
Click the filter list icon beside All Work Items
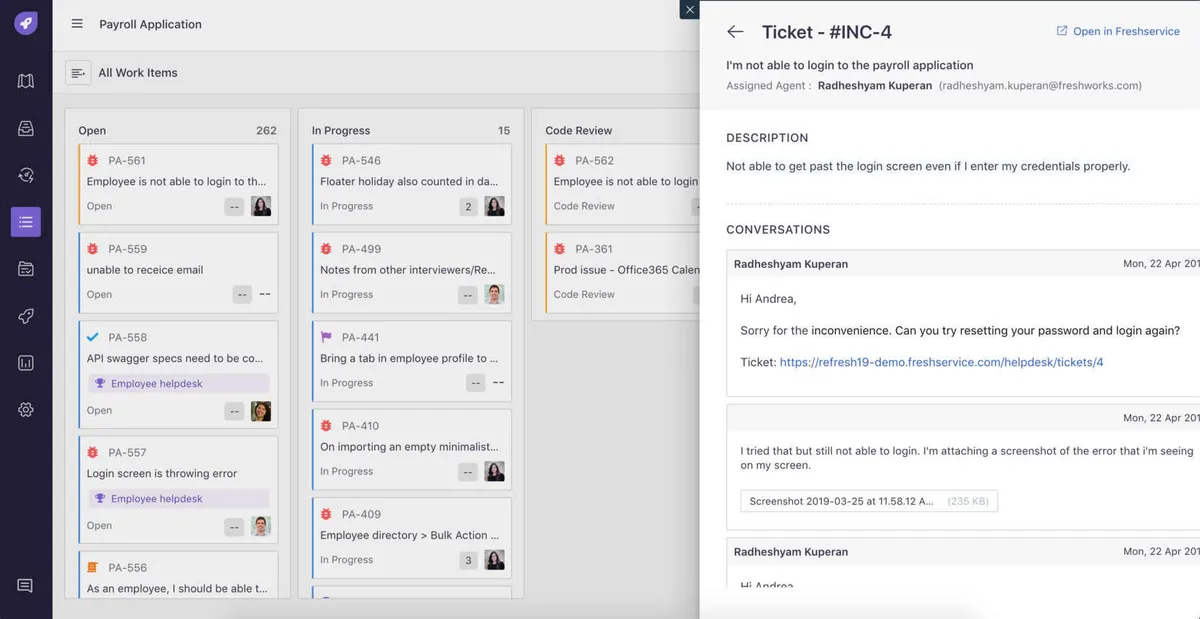(78, 73)
